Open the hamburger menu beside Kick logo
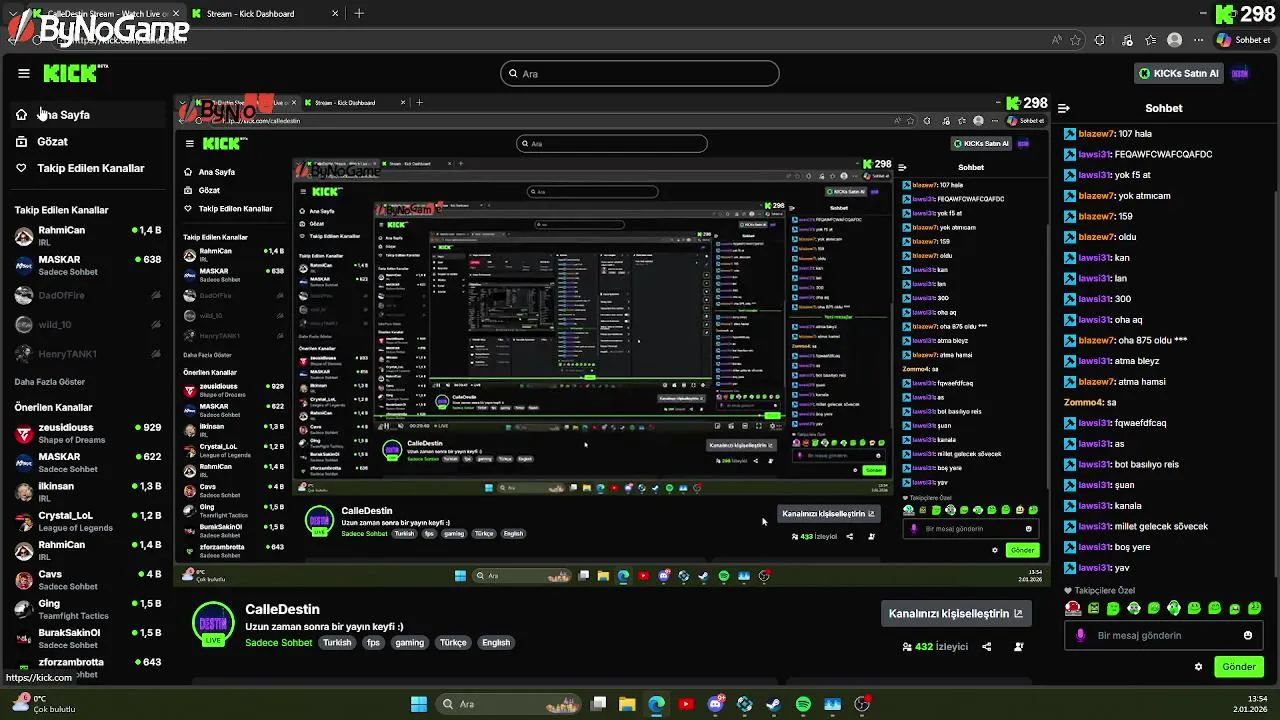The image size is (1280, 720). (24, 73)
